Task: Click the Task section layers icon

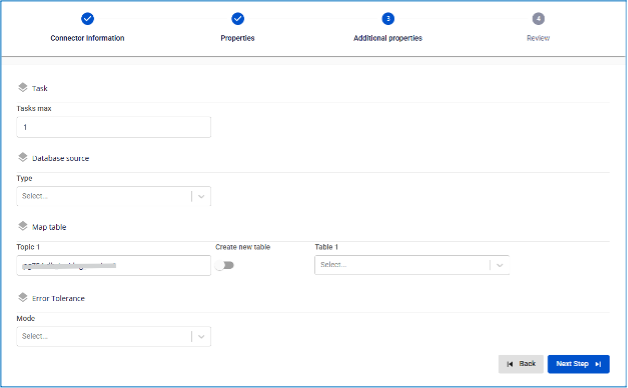Action: (x=23, y=87)
